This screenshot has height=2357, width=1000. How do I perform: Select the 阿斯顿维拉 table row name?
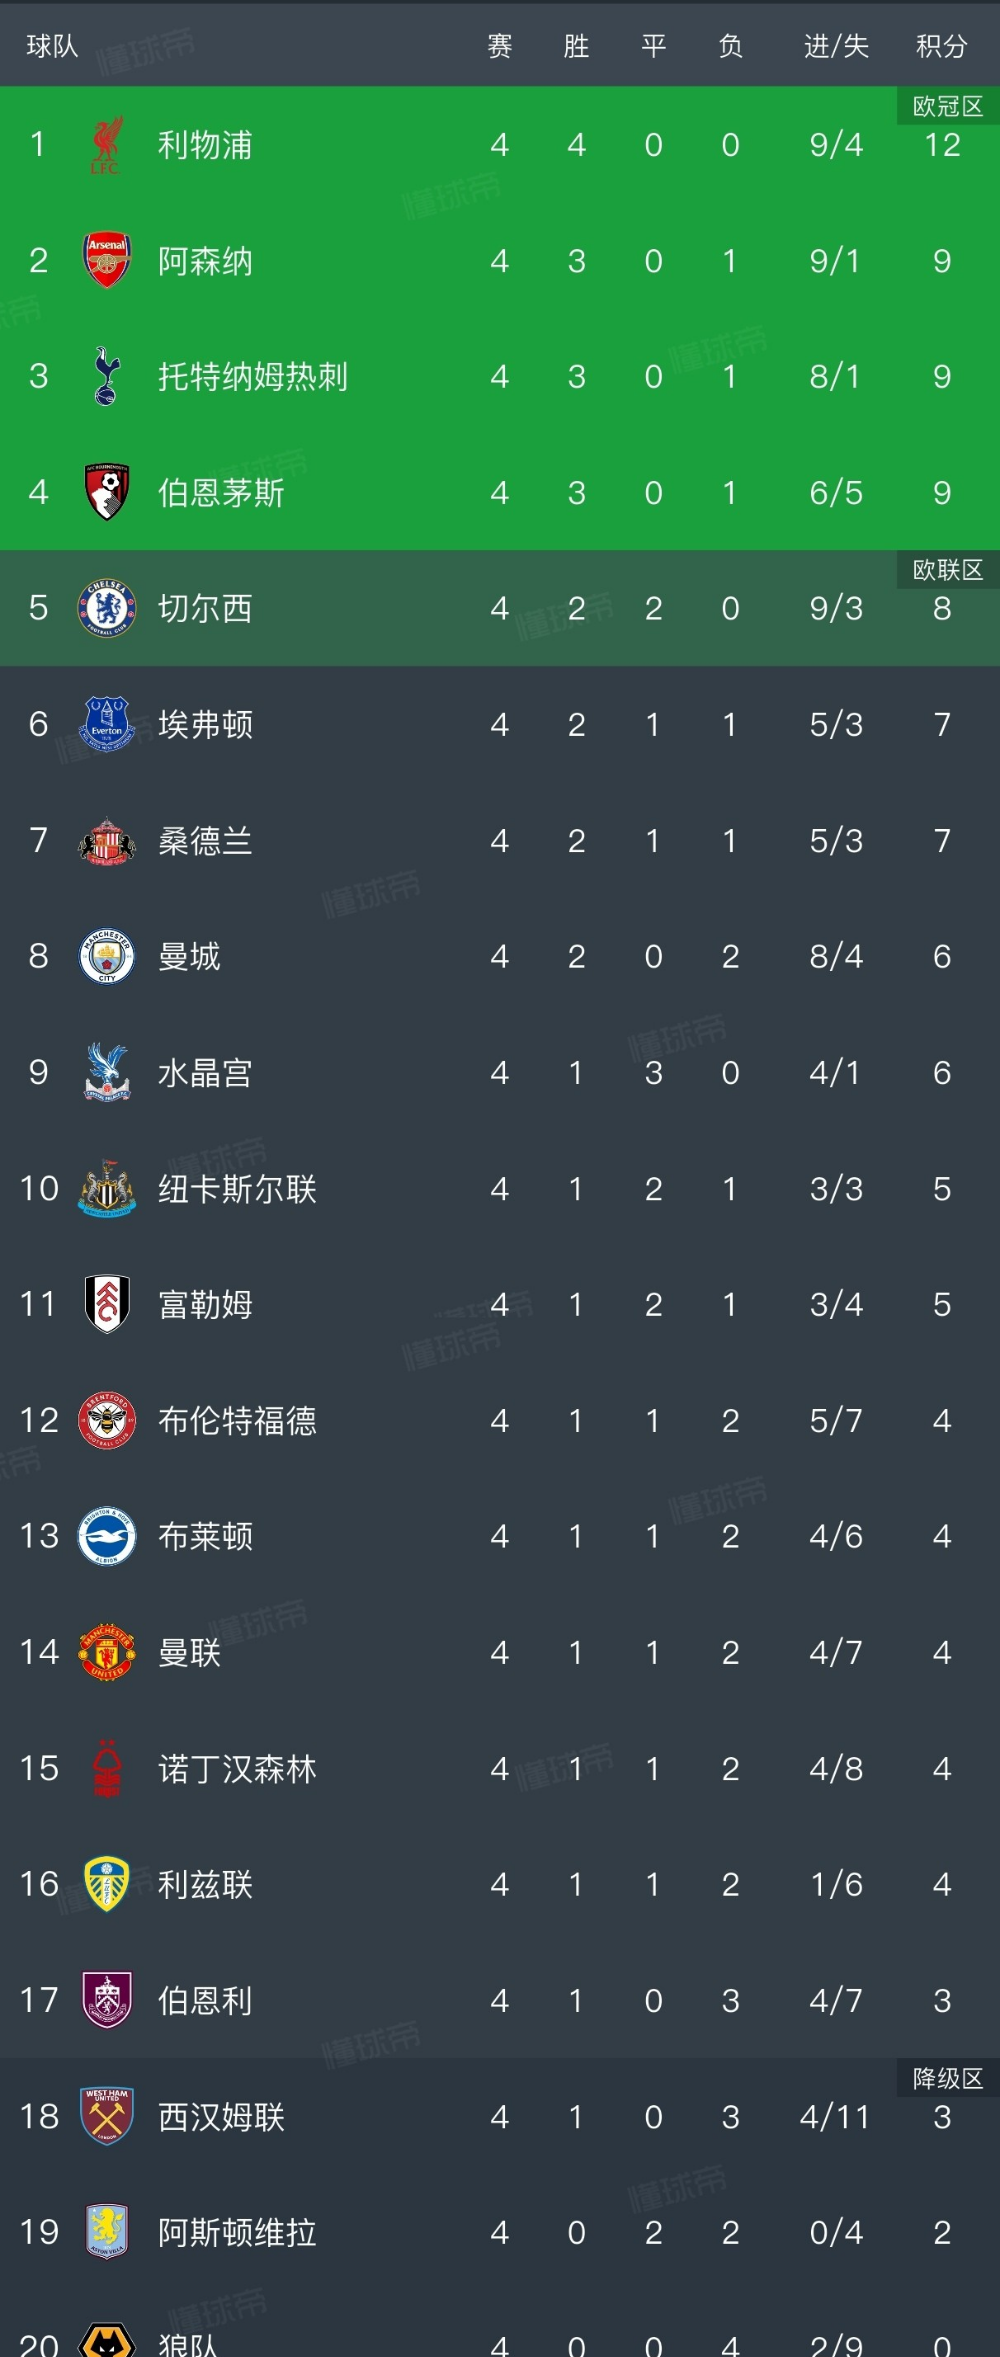point(237,2232)
